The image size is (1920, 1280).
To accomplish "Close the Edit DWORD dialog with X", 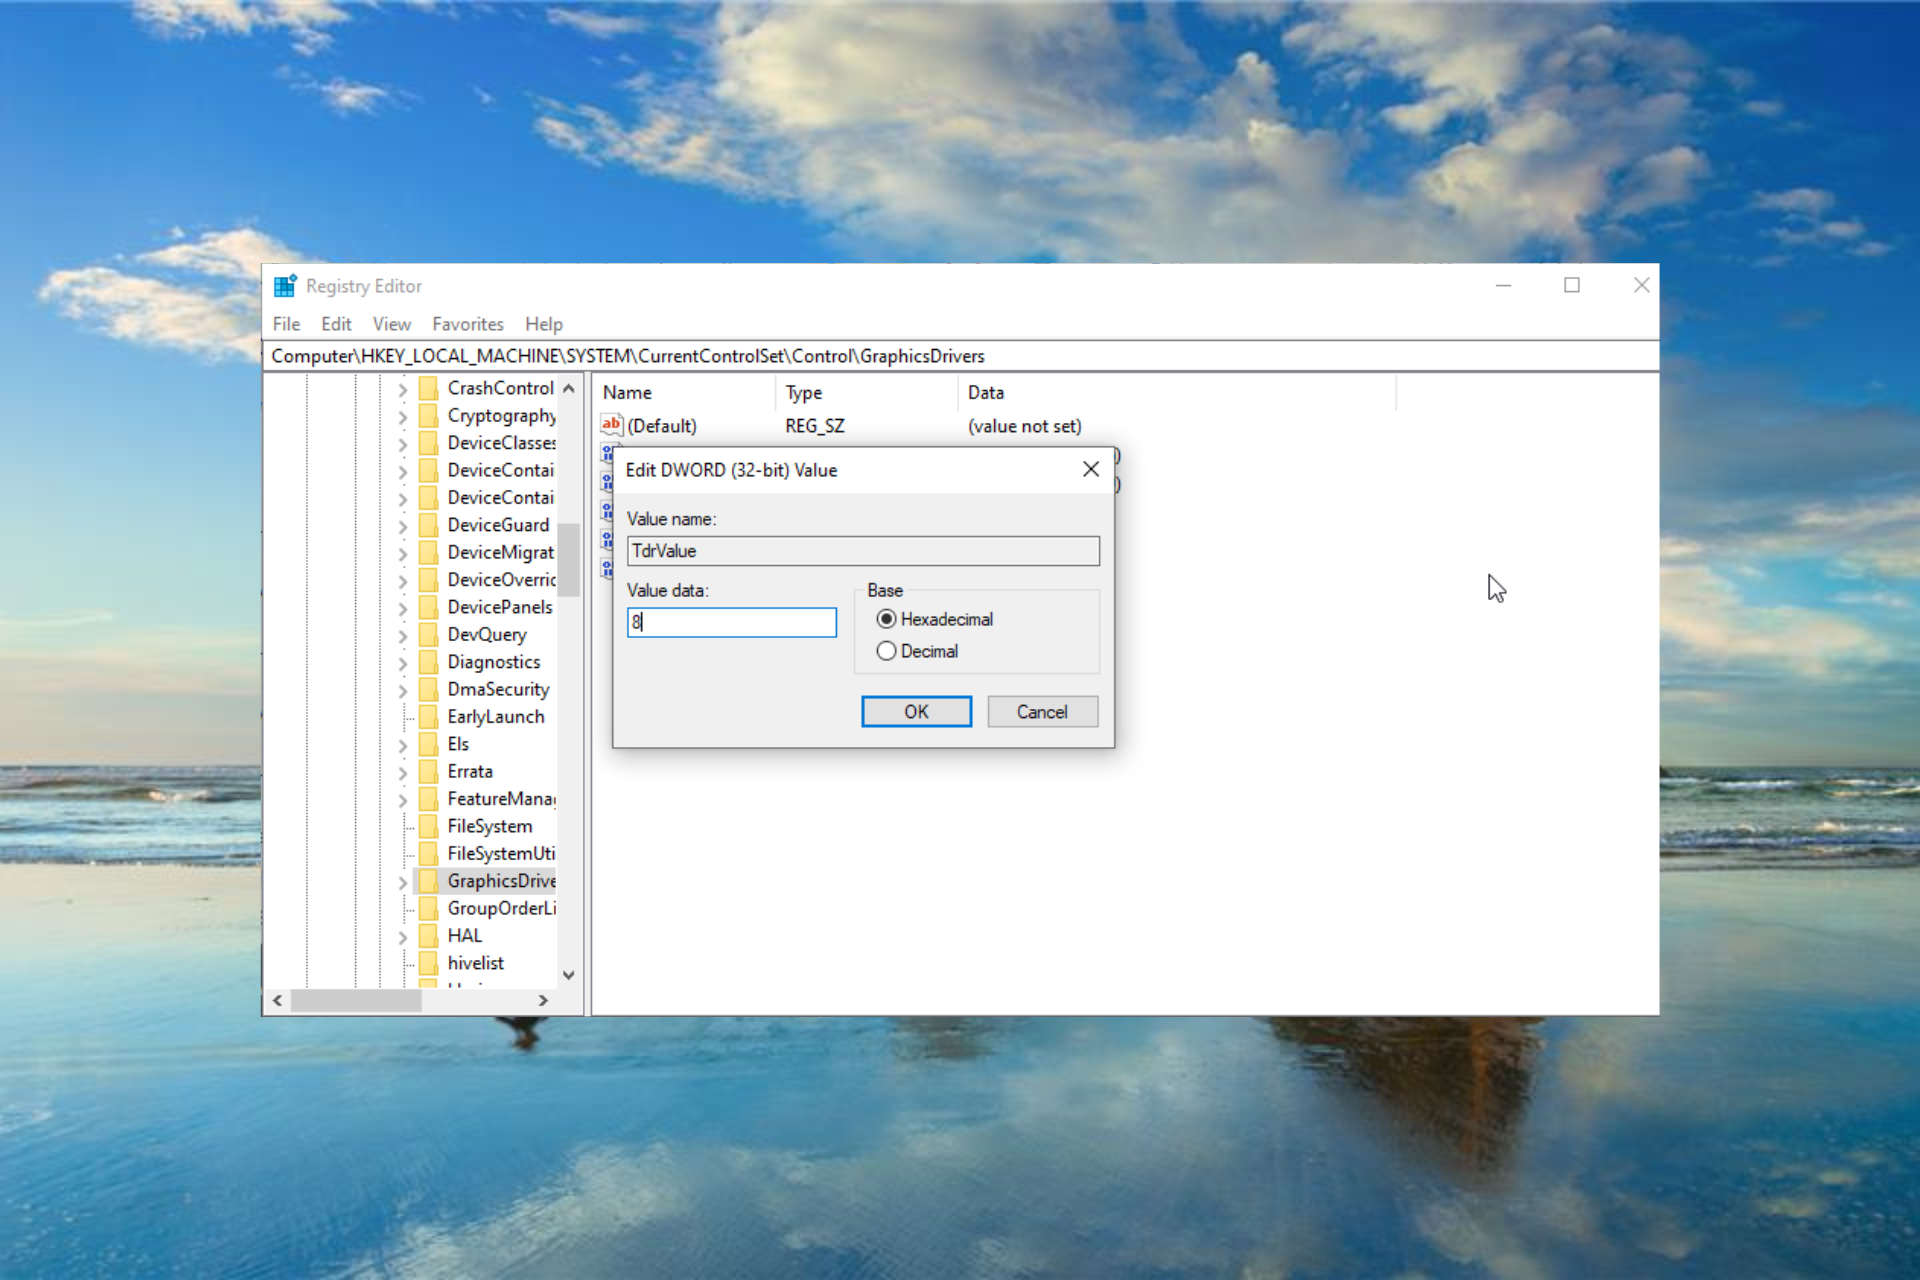I will [x=1091, y=469].
